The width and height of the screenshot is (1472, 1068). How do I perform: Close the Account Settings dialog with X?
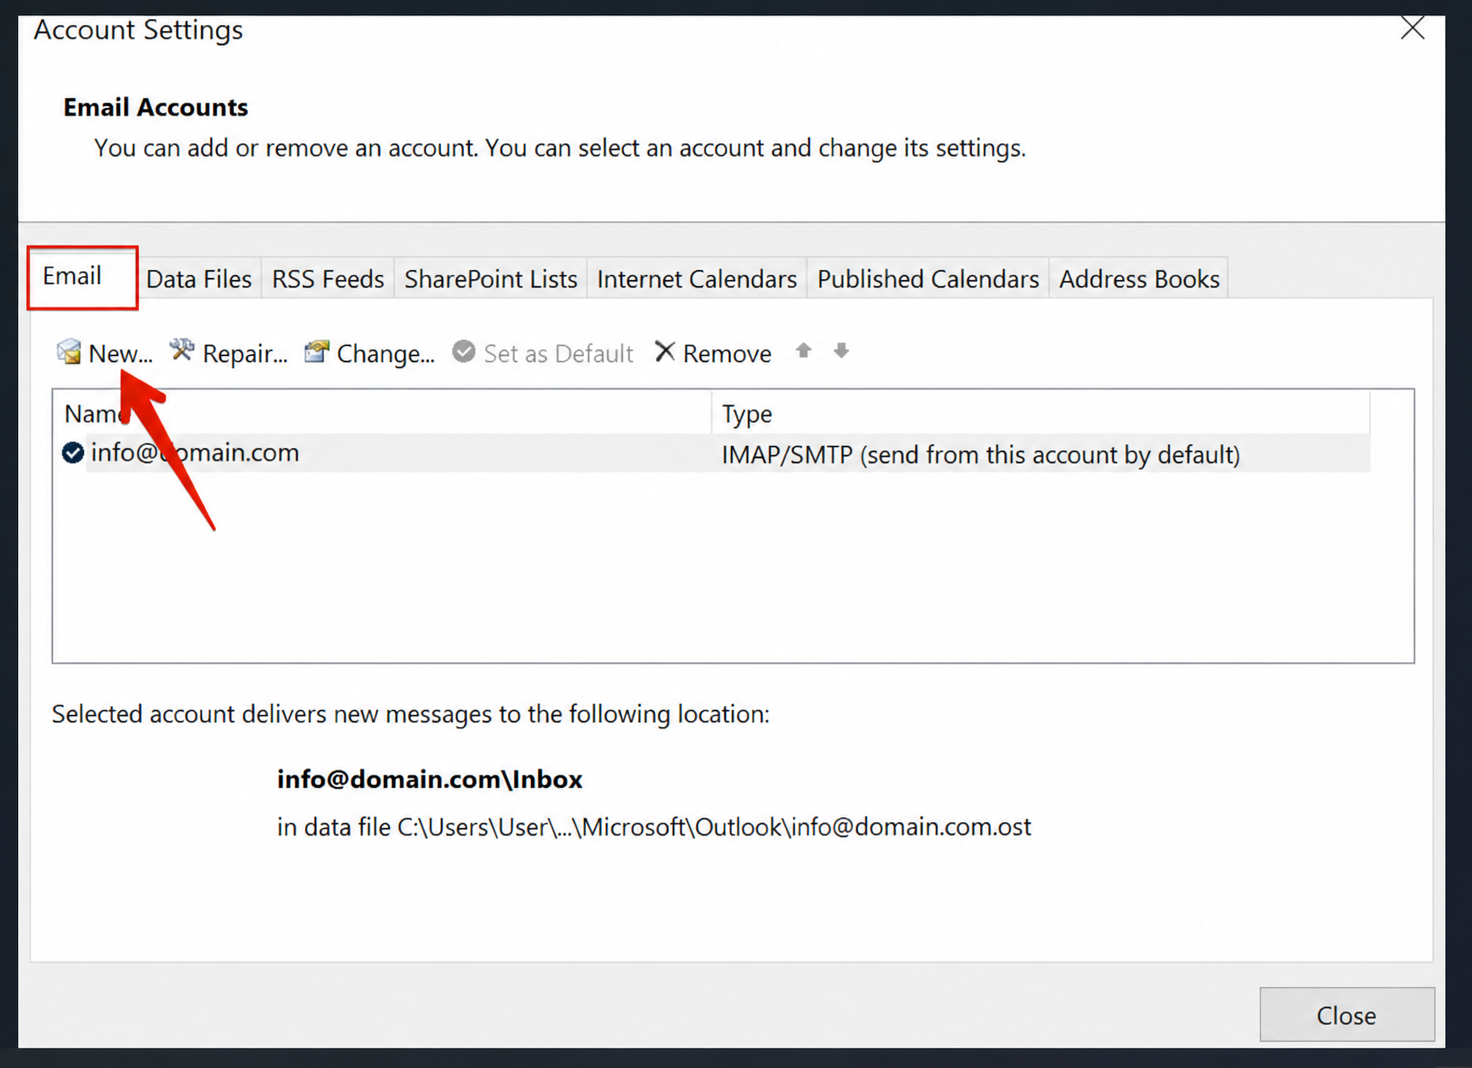pos(1413,28)
